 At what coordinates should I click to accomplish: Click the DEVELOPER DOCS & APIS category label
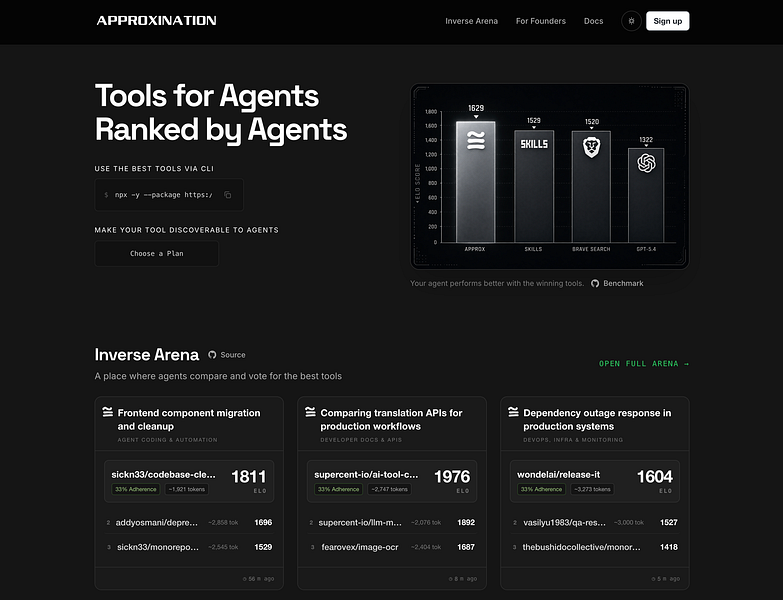tap(361, 440)
